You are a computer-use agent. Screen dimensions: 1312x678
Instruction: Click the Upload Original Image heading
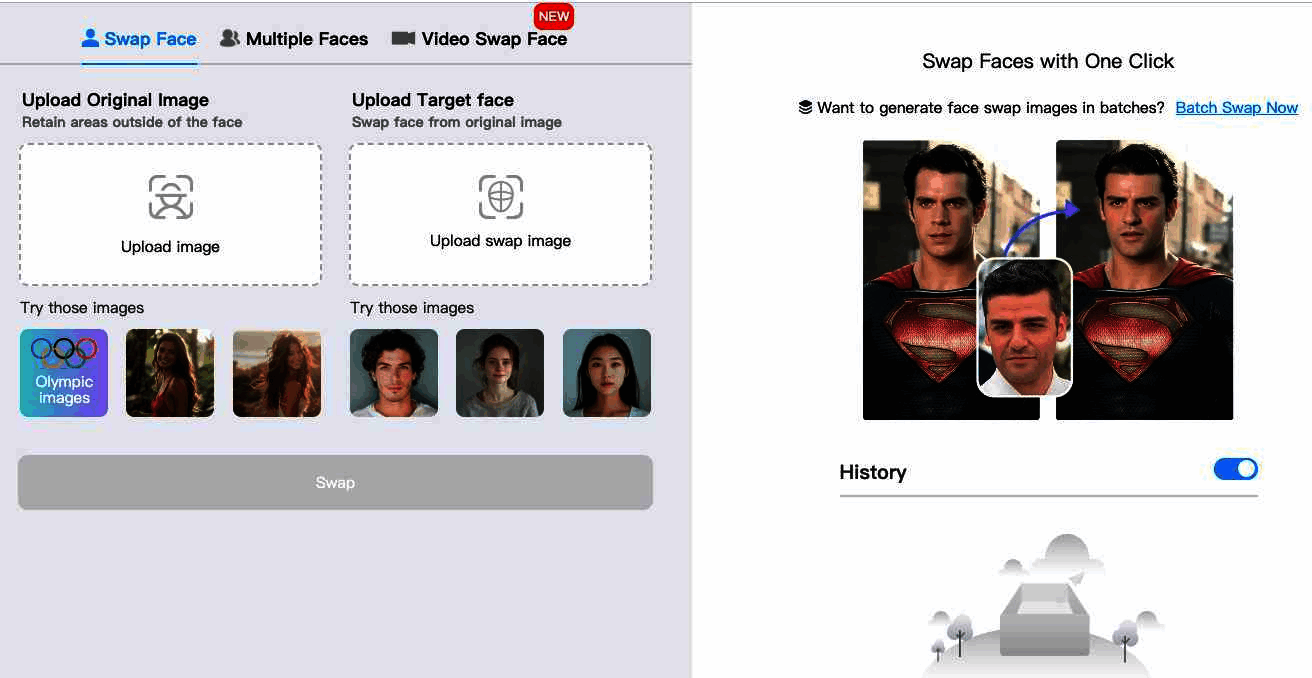(x=116, y=100)
